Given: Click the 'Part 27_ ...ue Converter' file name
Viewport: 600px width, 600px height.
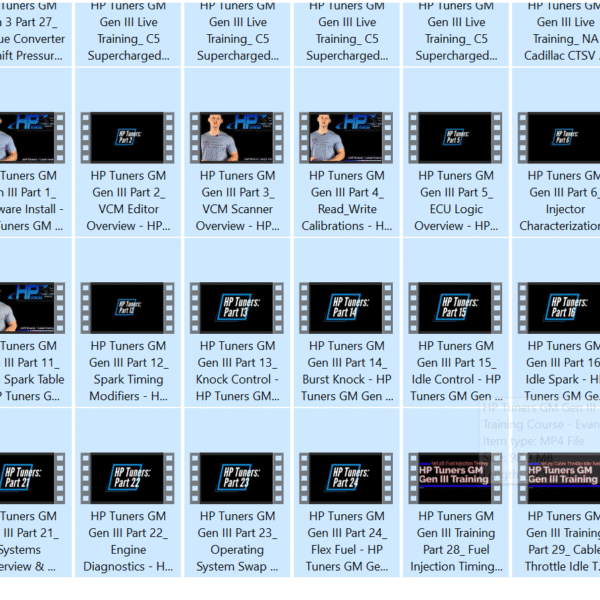Looking at the screenshot, I should click(33, 31).
